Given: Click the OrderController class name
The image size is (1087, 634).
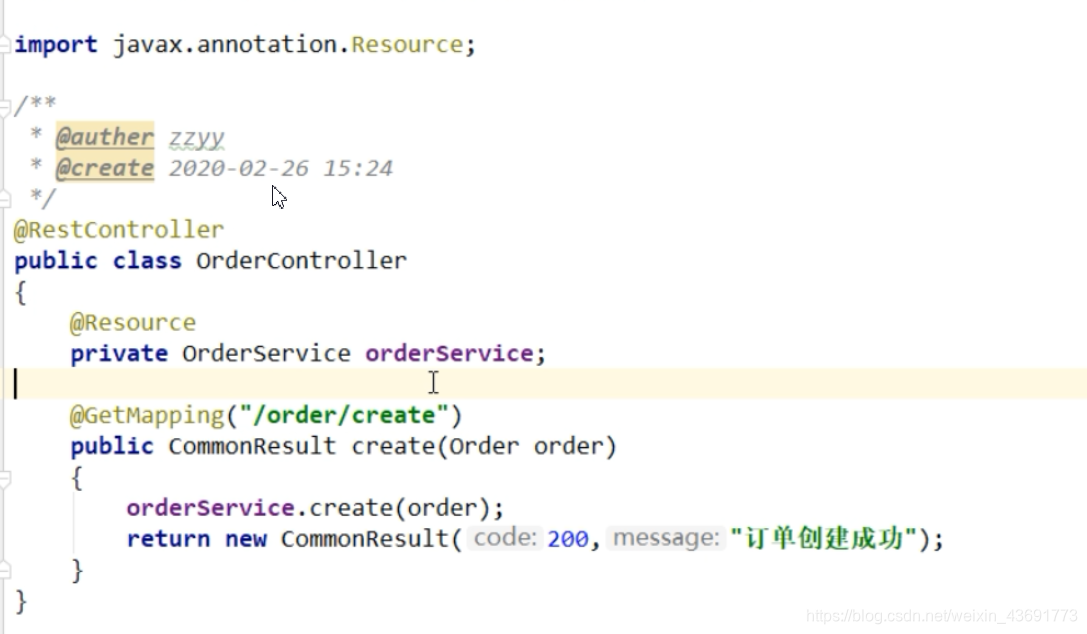Looking at the screenshot, I should click(302, 261).
